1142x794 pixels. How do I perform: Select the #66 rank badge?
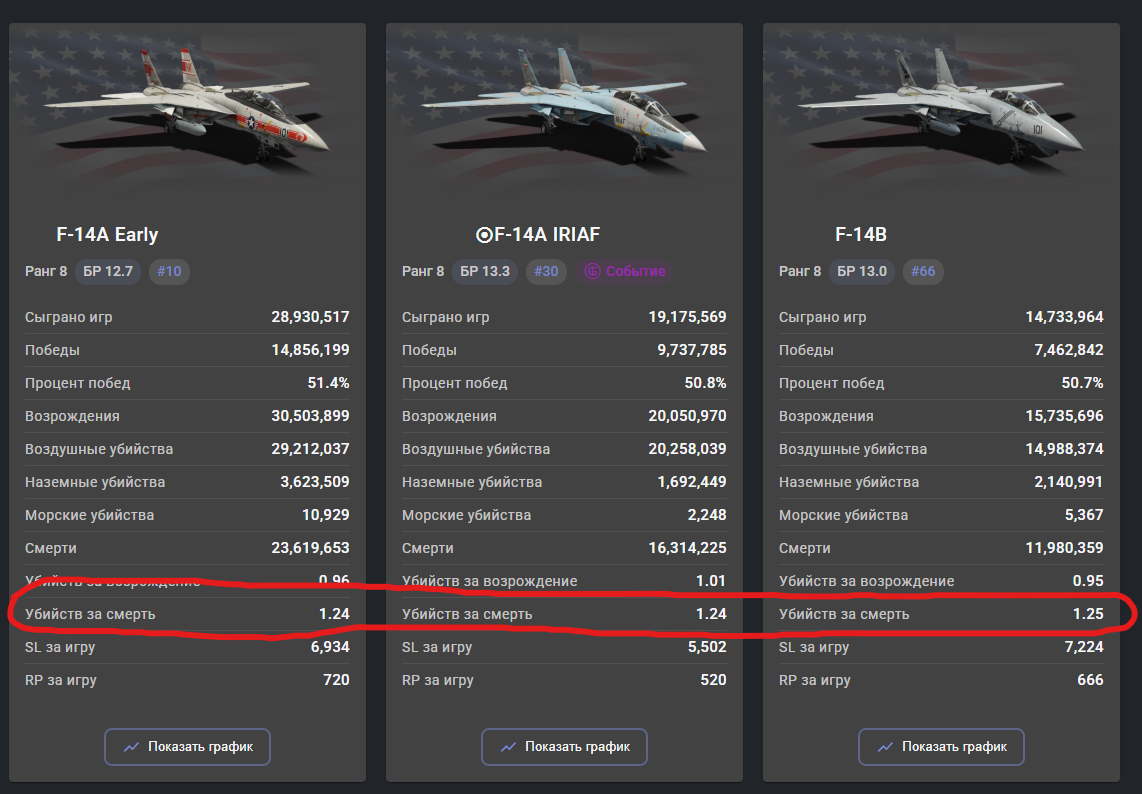click(x=923, y=271)
